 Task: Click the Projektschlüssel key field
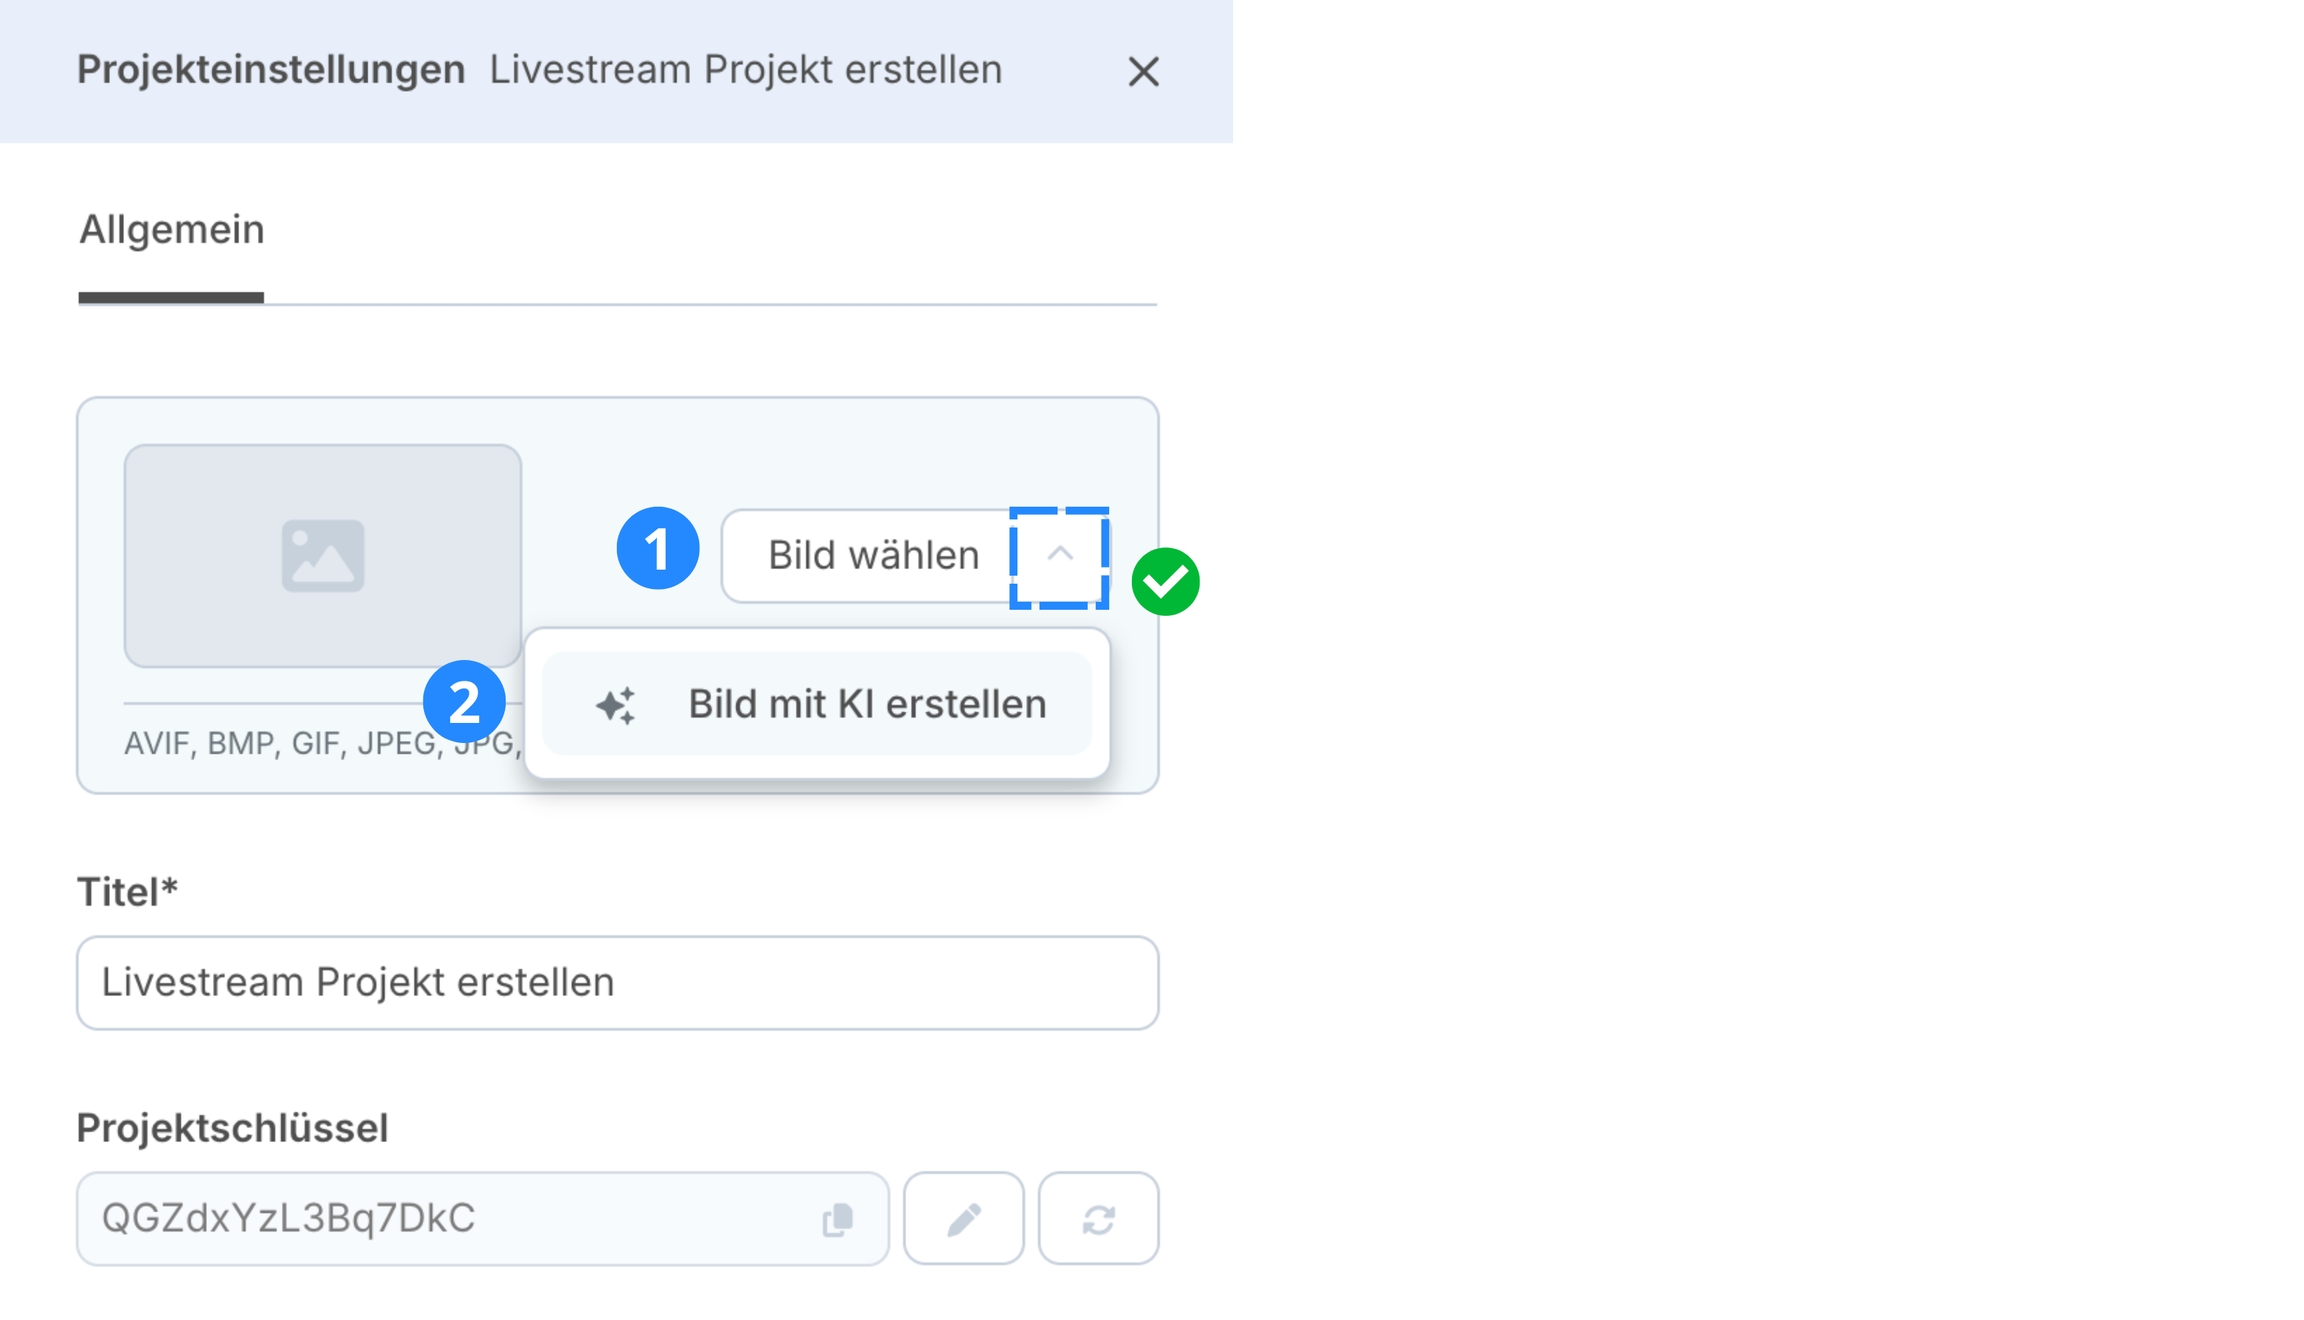[x=450, y=1218]
